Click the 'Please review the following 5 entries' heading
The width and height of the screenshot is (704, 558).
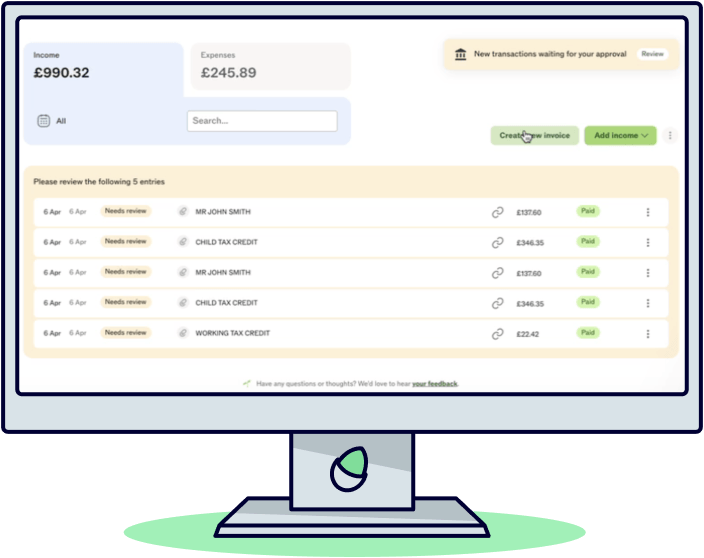point(99,182)
